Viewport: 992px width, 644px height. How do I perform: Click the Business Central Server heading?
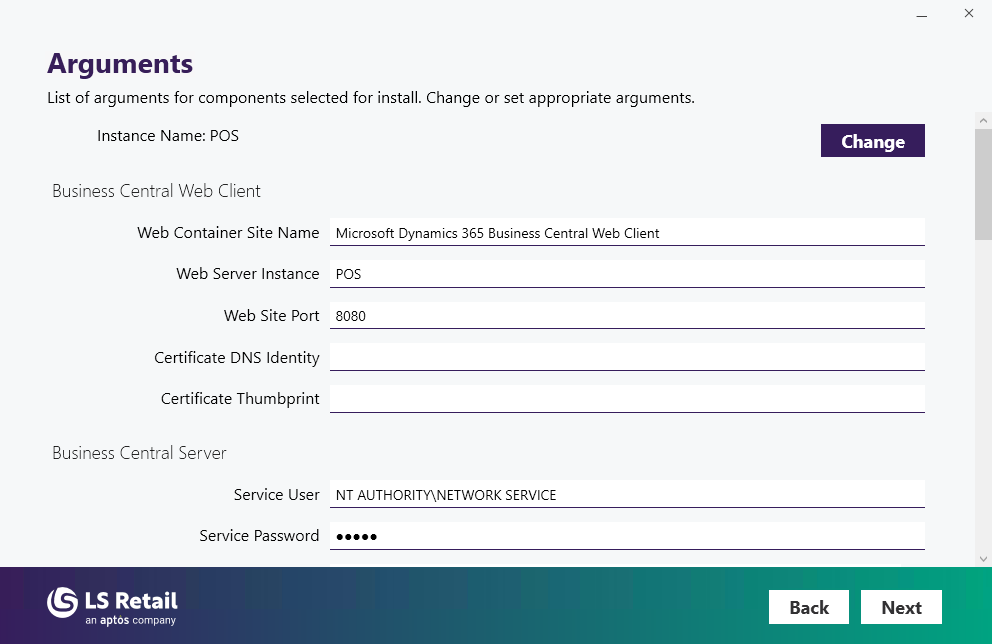pyautogui.click(x=139, y=453)
